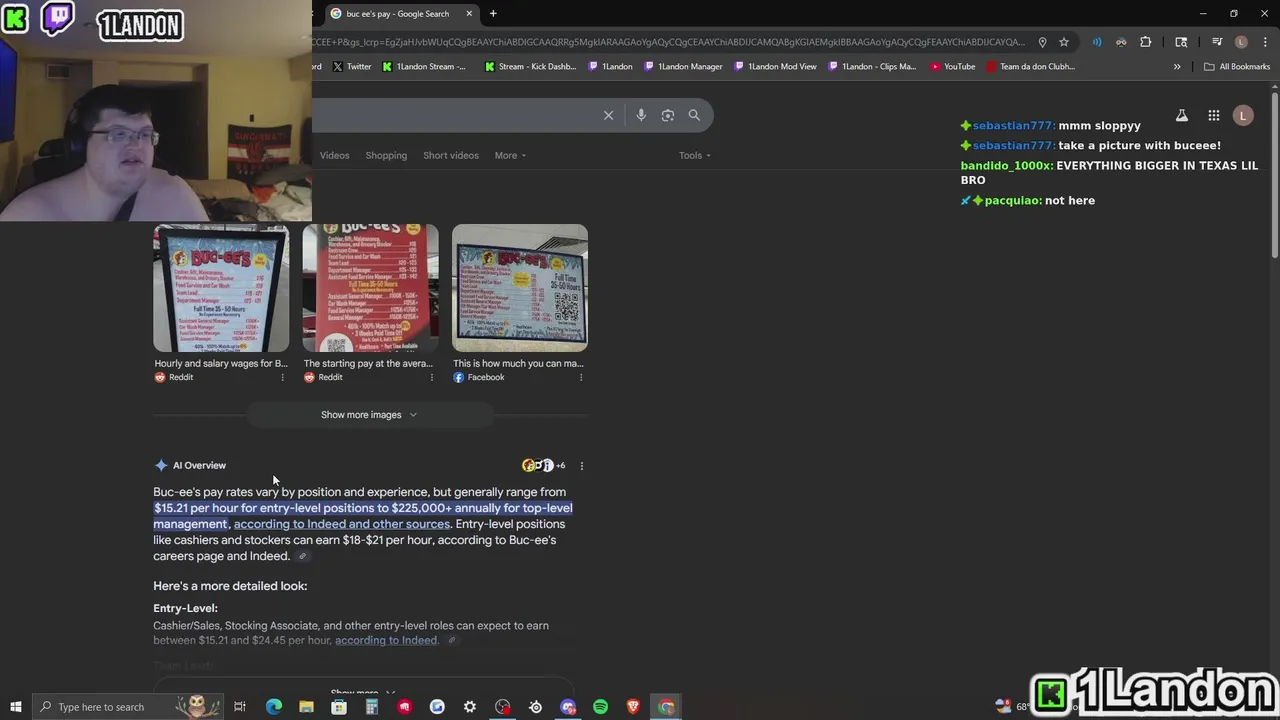This screenshot has height=720, width=1280.
Task: Open Settings gear in the taskbar
Action: 470,707
